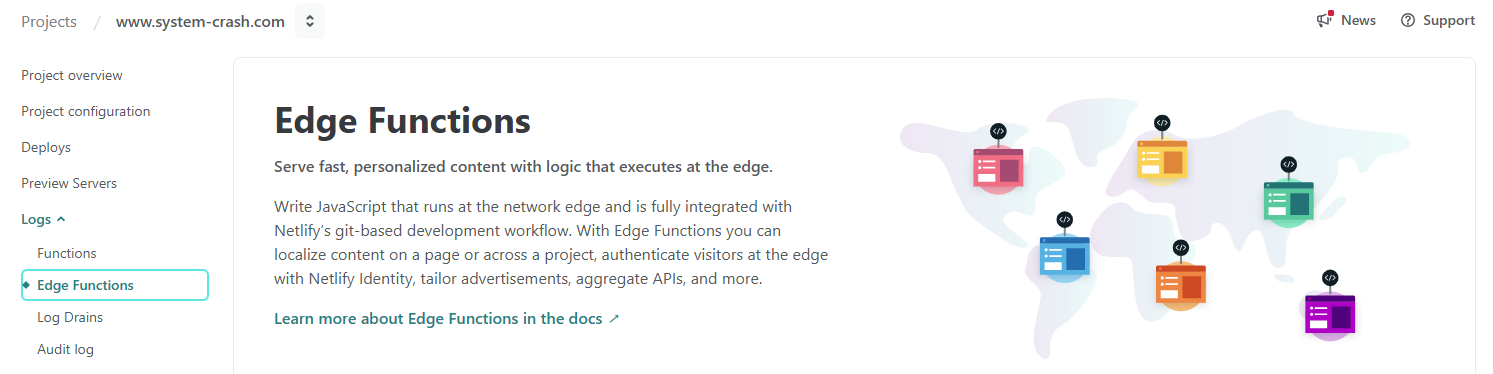Open Preview Servers in sidebar
This screenshot has height=374, width=1493.
(x=69, y=183)
